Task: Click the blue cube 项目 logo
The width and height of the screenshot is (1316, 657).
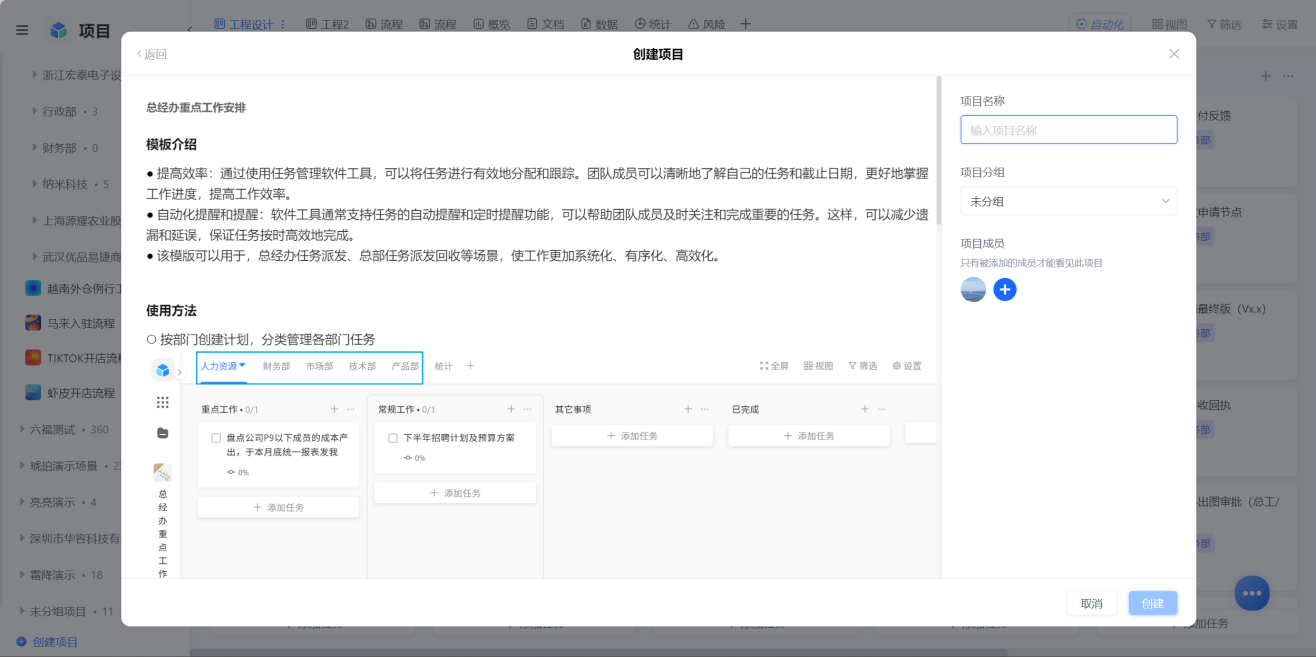Action: (x=59, y=30)
